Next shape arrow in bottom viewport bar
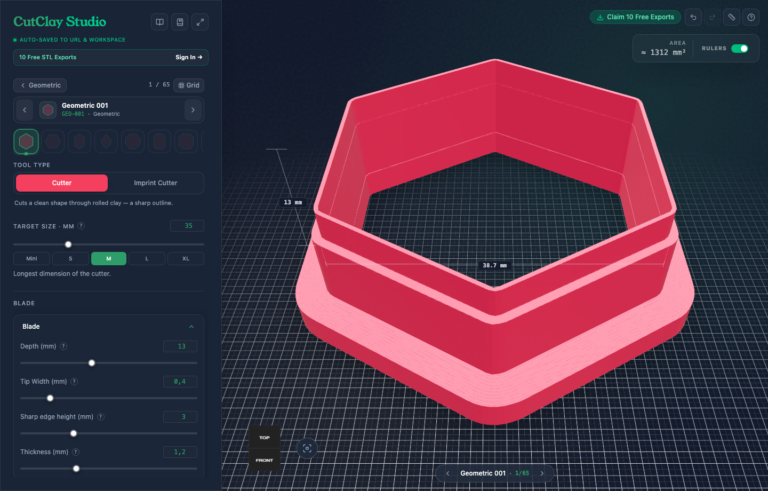Image resolution: width=768 pixels, height=491 pixels. tap(542, 473)
